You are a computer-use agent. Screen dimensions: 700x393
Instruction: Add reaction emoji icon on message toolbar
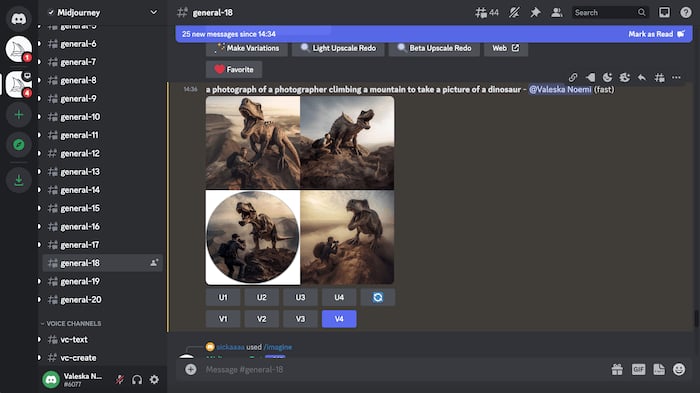pyautogui.click(x=607, y=78)
